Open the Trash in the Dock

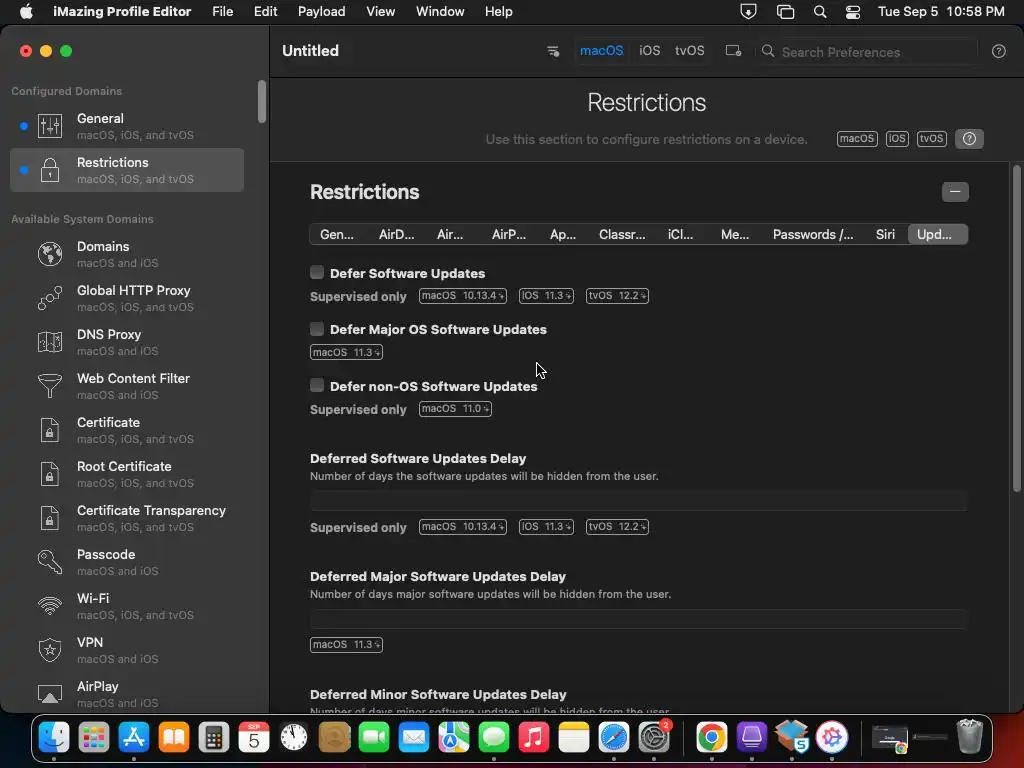[970, 737]
